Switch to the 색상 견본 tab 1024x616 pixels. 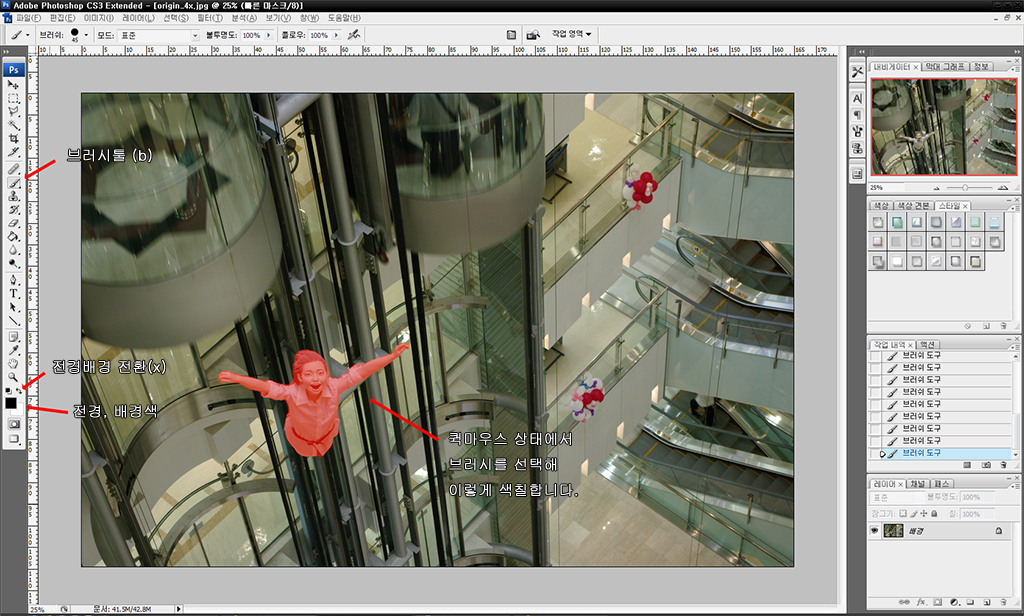point(913,206)
